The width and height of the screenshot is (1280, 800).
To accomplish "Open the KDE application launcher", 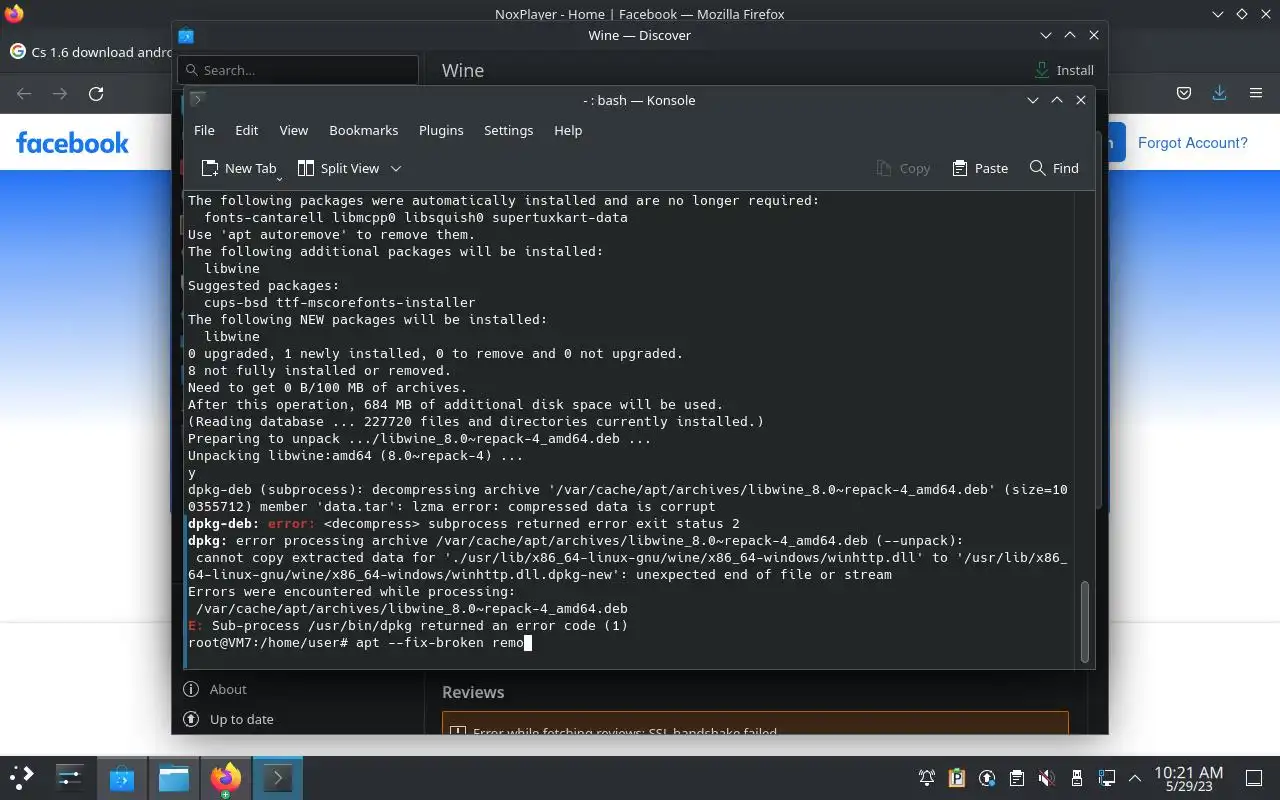I will coord(22,777).
